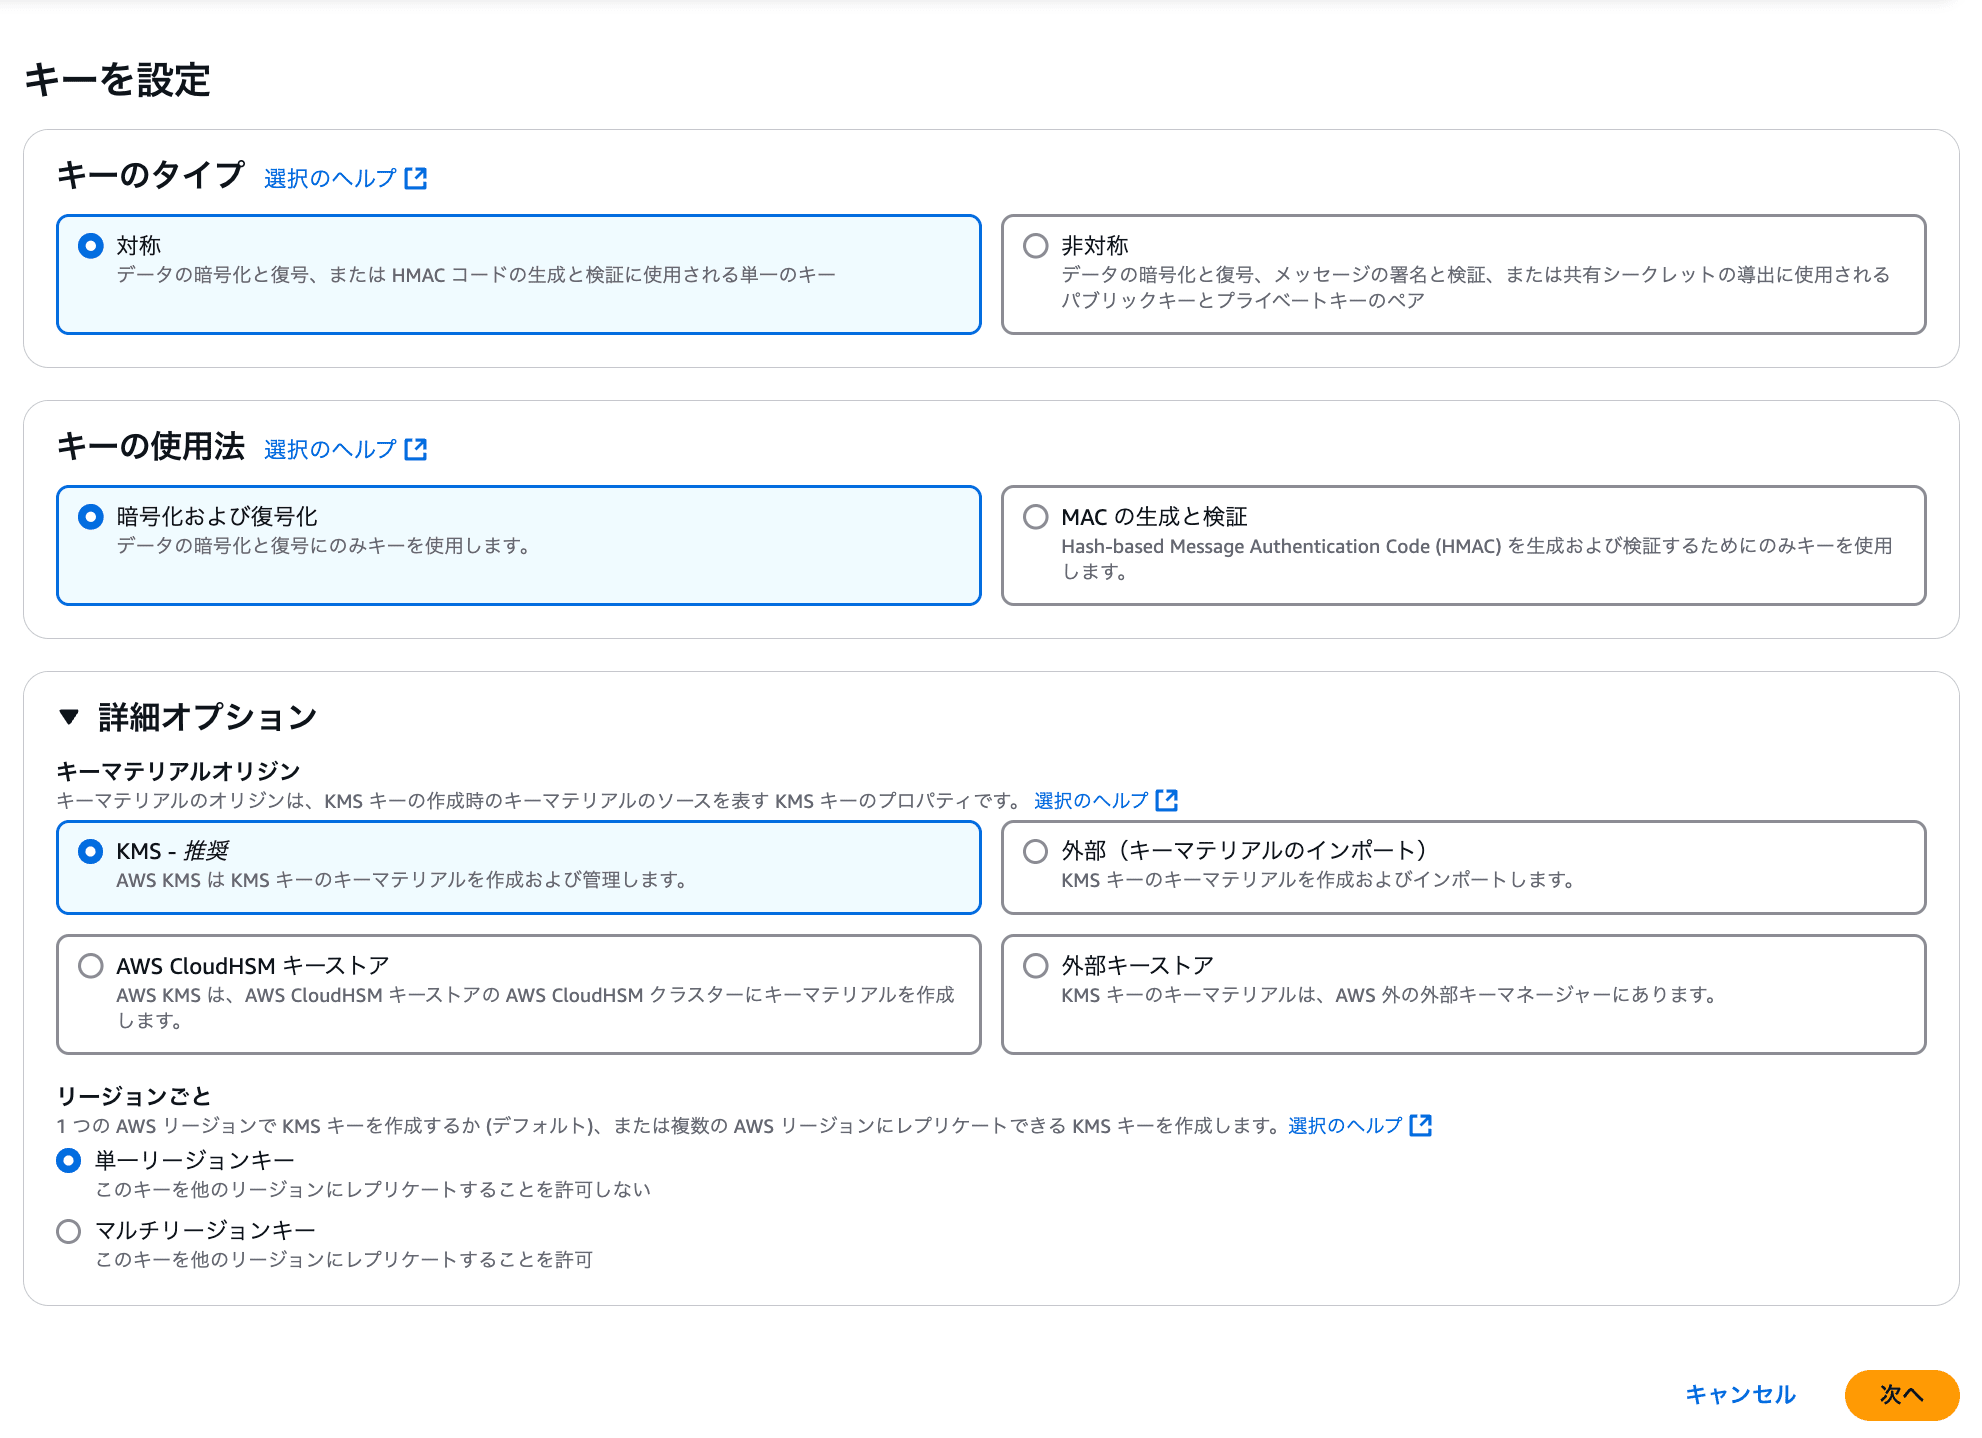The width and height of the screenshot is (1982, 1438).
Task: Click the リージョンごと label
Action: [134, 1096]
